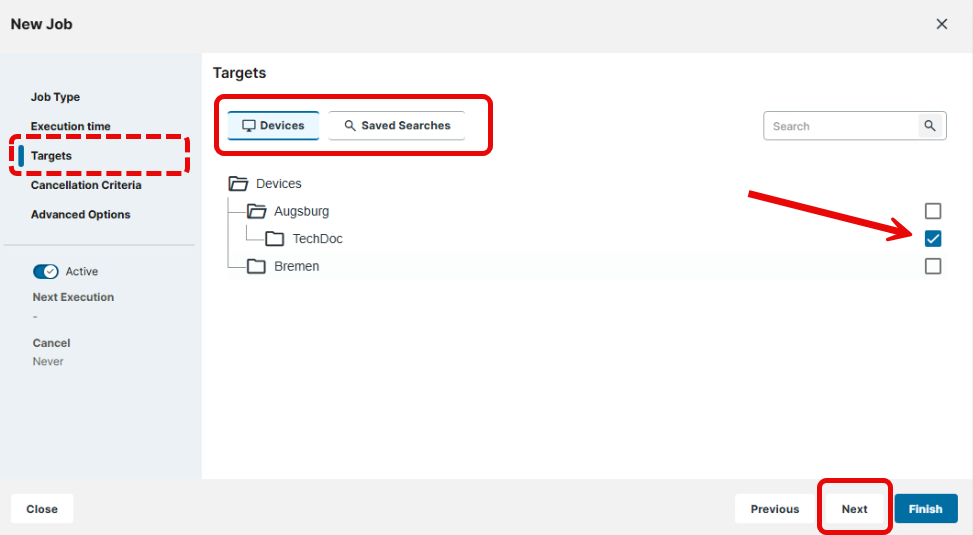Click into the Search input field
973x535 pixels.
tap(842, 126)
